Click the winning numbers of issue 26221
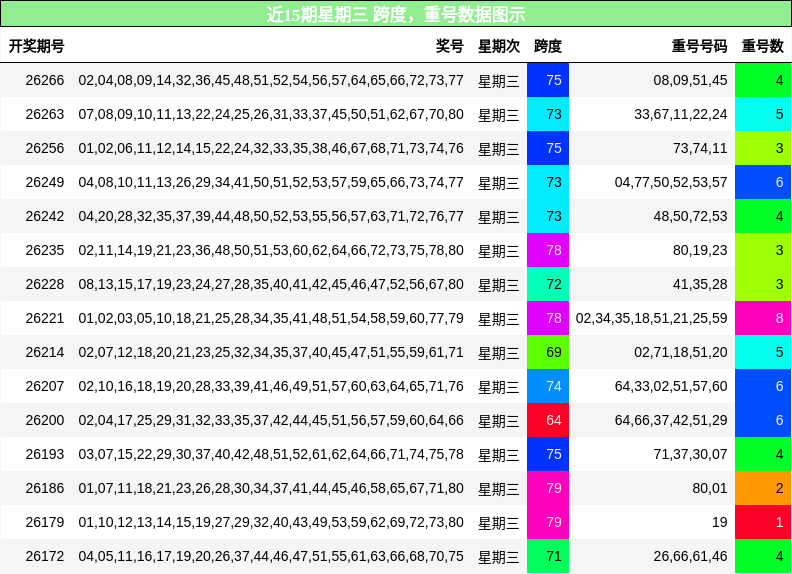Image resolution: width=792 pixels, height=574 pixels. pyautogui.click(x=271, y=318)
